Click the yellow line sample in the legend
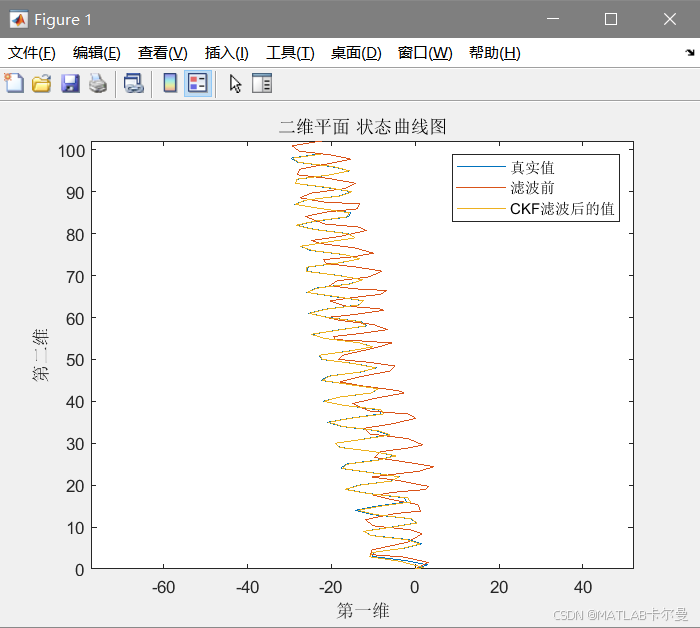Viewport: 700px width, 628px height. [x=481, y=208]
